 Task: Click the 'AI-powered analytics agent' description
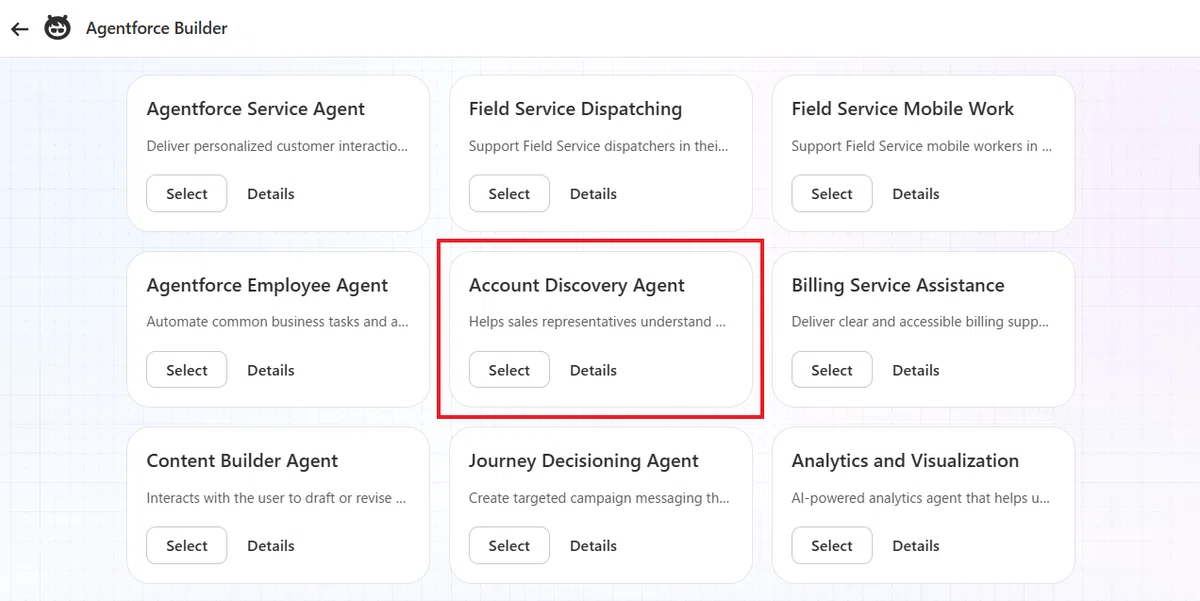point(920,498)
